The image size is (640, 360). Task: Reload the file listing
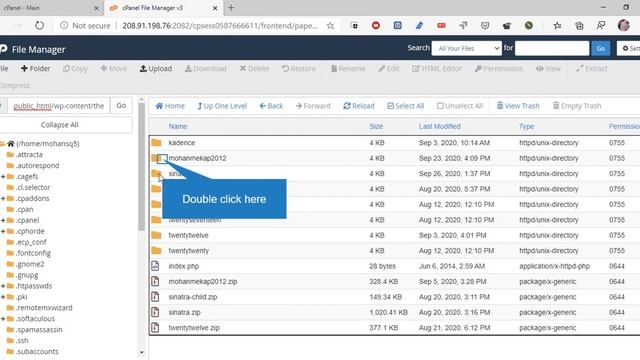[359, 106]
